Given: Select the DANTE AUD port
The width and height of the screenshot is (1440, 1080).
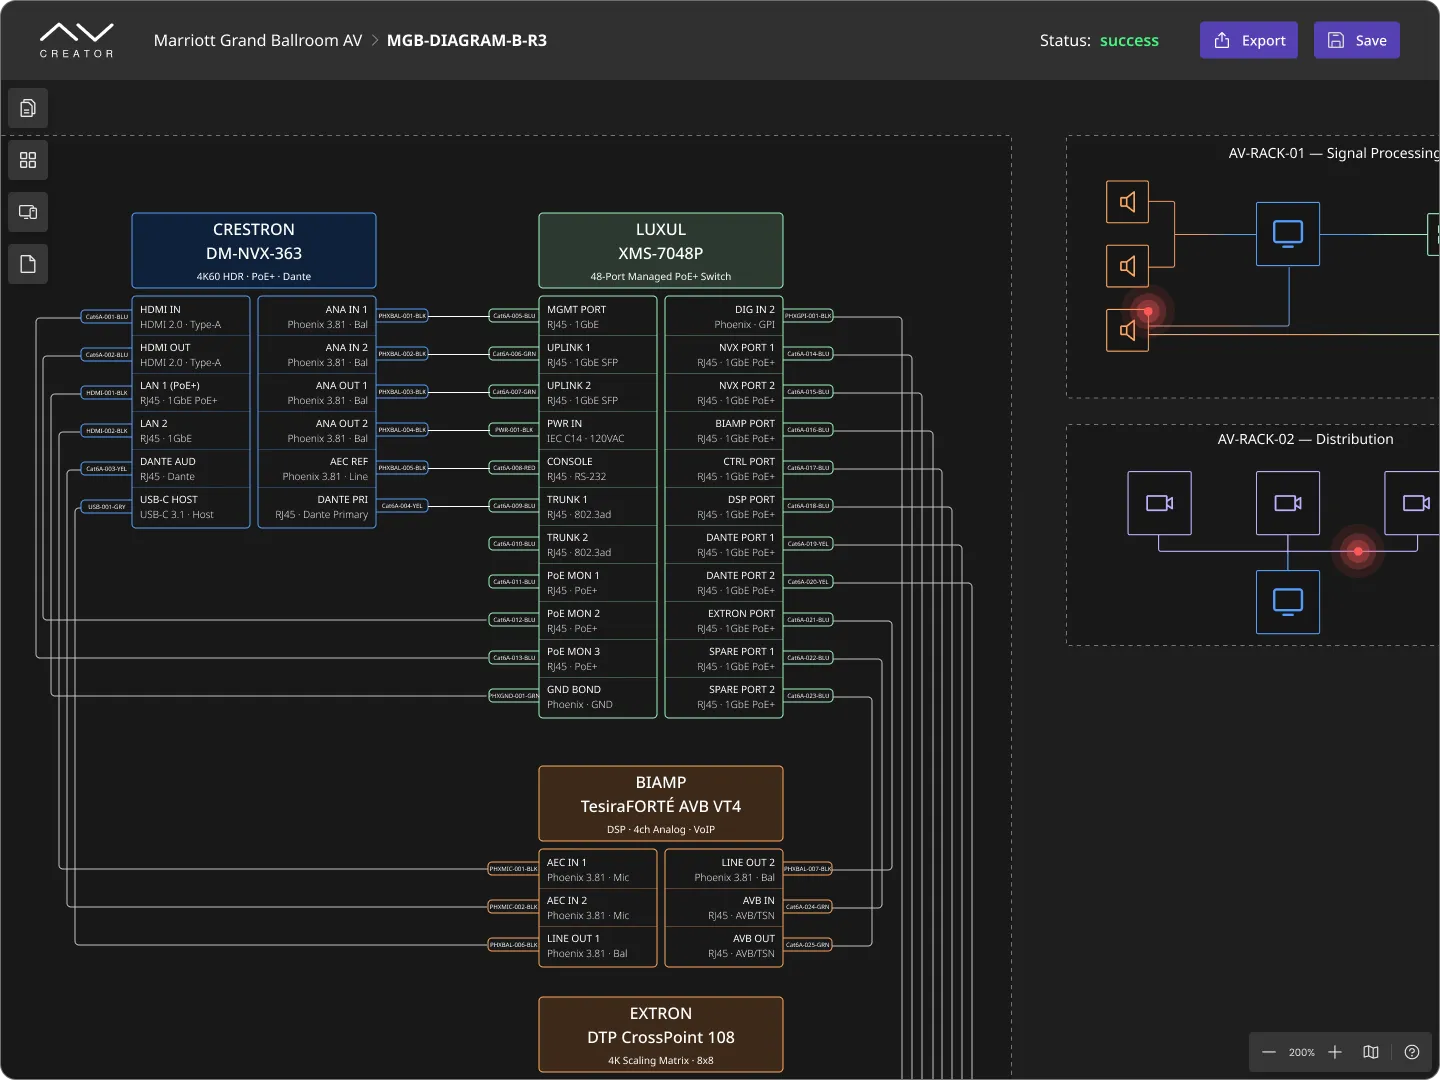Looking at the screenshot, I should tap(191, 468).
